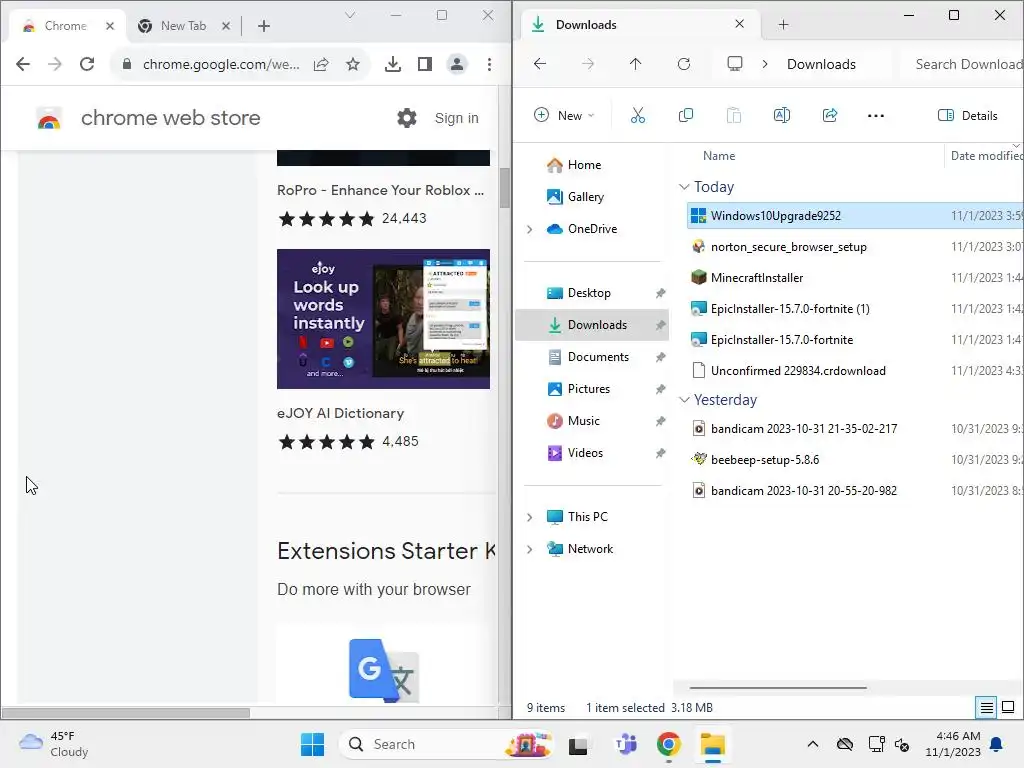Viewport: 1024px width, 768px height.
Task: Open the RoPro Enhance Your Roblox extension link
Action: pos(380,190)
